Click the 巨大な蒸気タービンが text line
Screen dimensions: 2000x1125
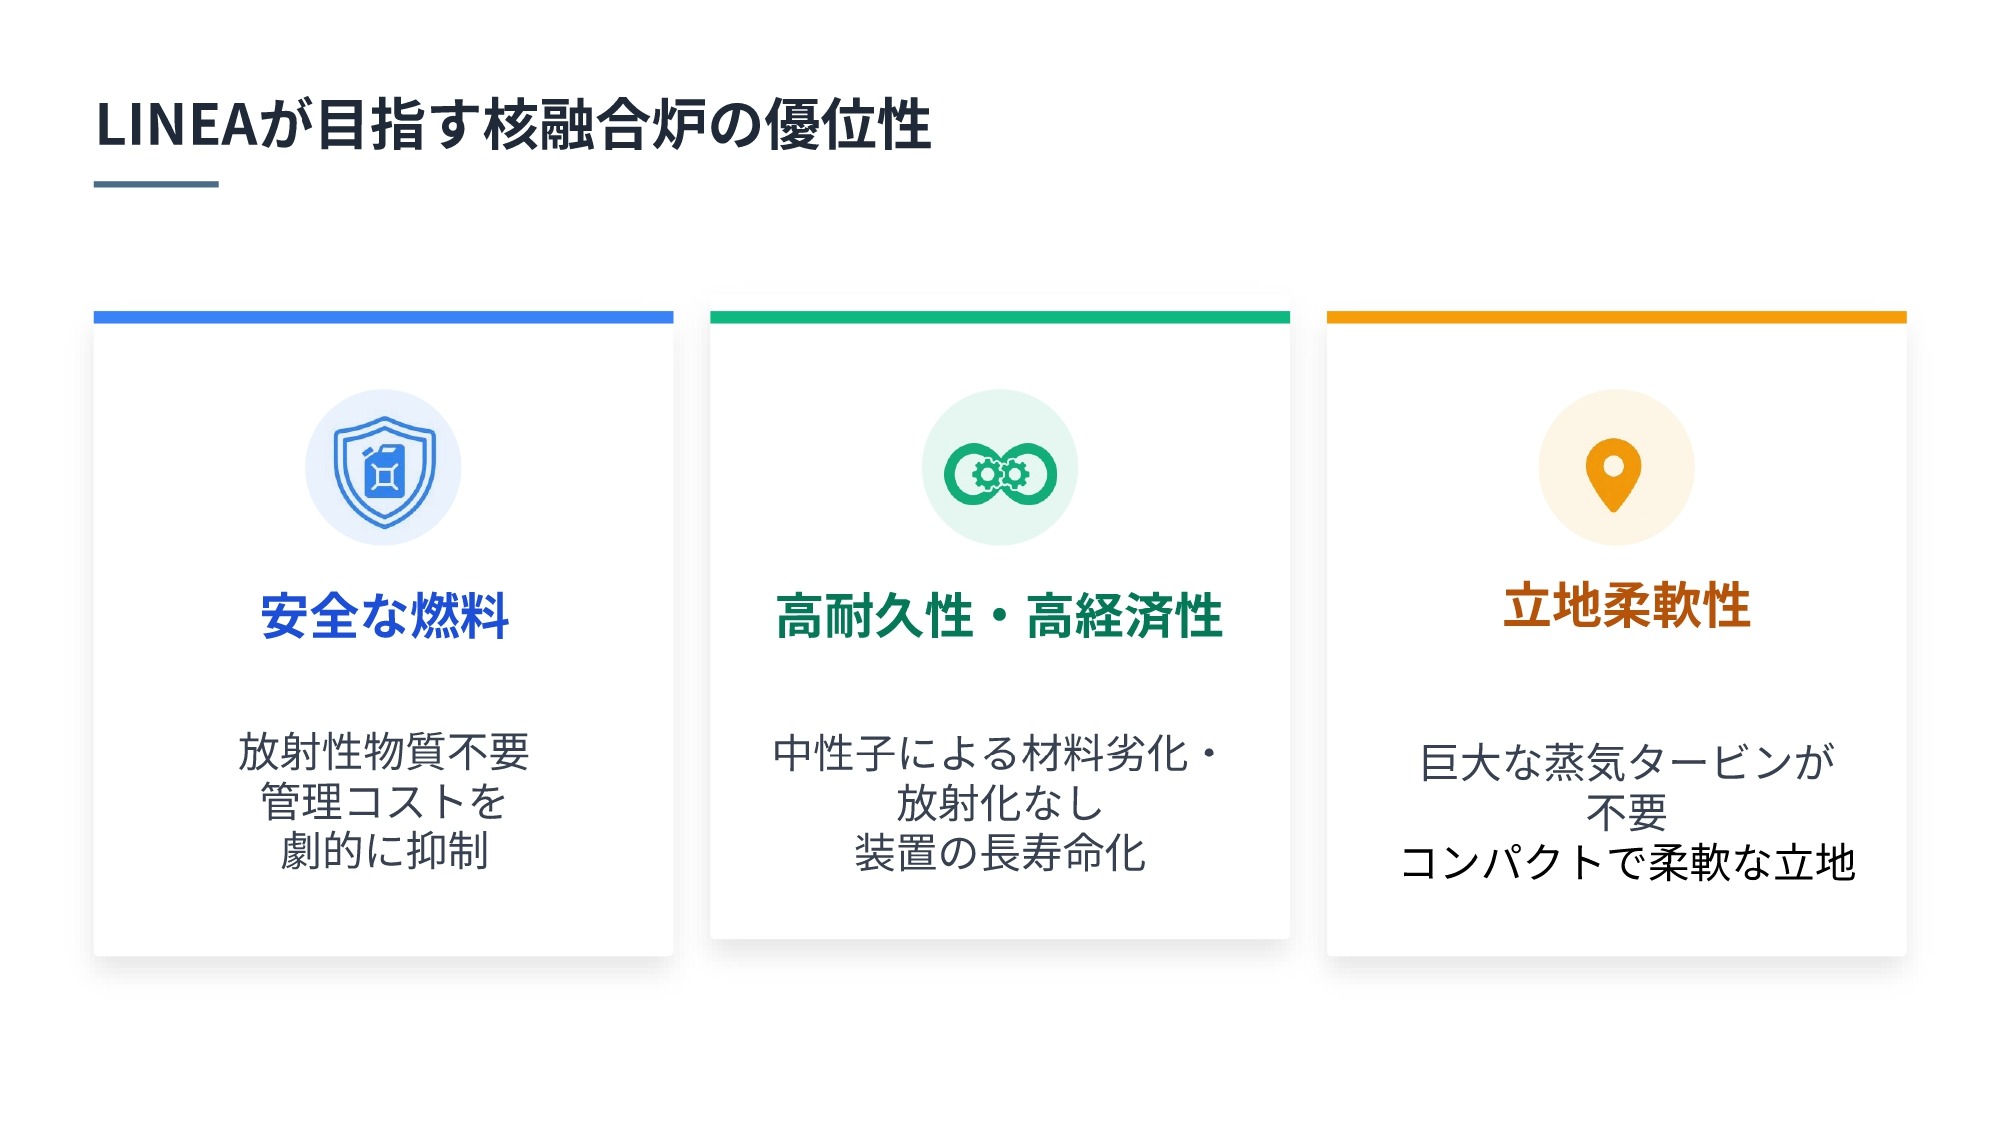pos(1627,762)
